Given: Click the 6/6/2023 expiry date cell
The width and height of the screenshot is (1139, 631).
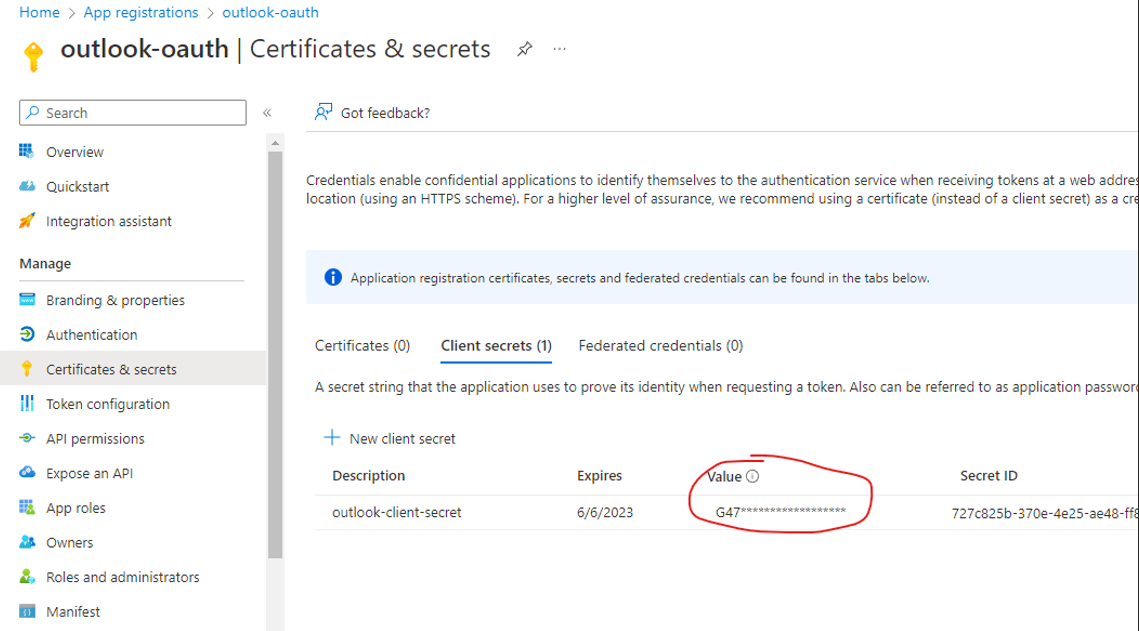Looking at the screenshot, I should [x=605, y=512].
